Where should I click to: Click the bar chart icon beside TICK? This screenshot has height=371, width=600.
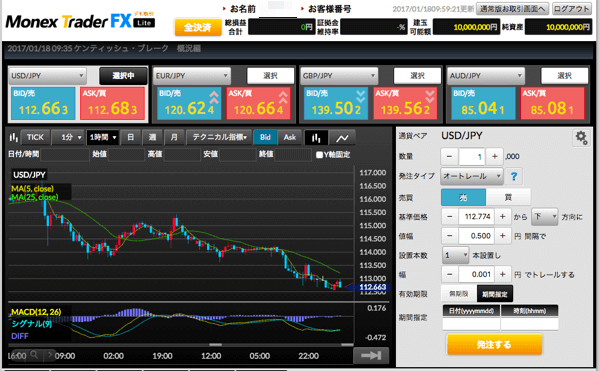pos(14,137)
